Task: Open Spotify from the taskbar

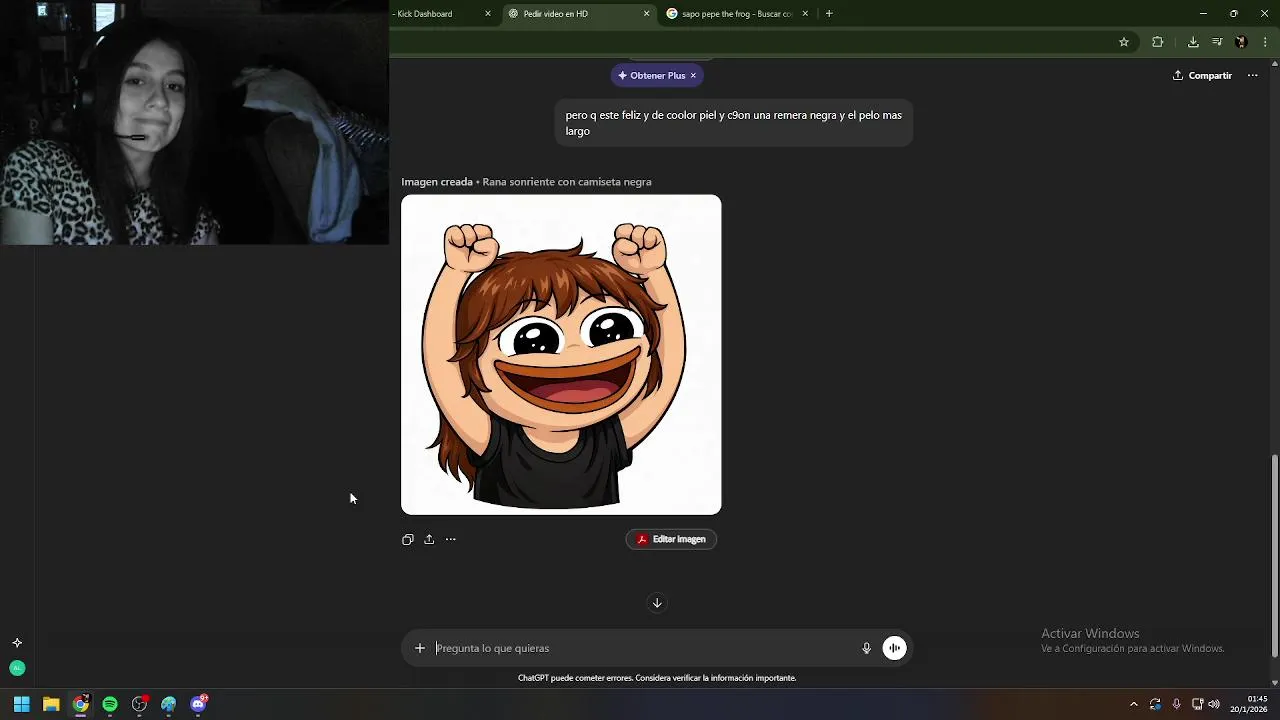Action: pyautogui.click(x=110, y=704)
